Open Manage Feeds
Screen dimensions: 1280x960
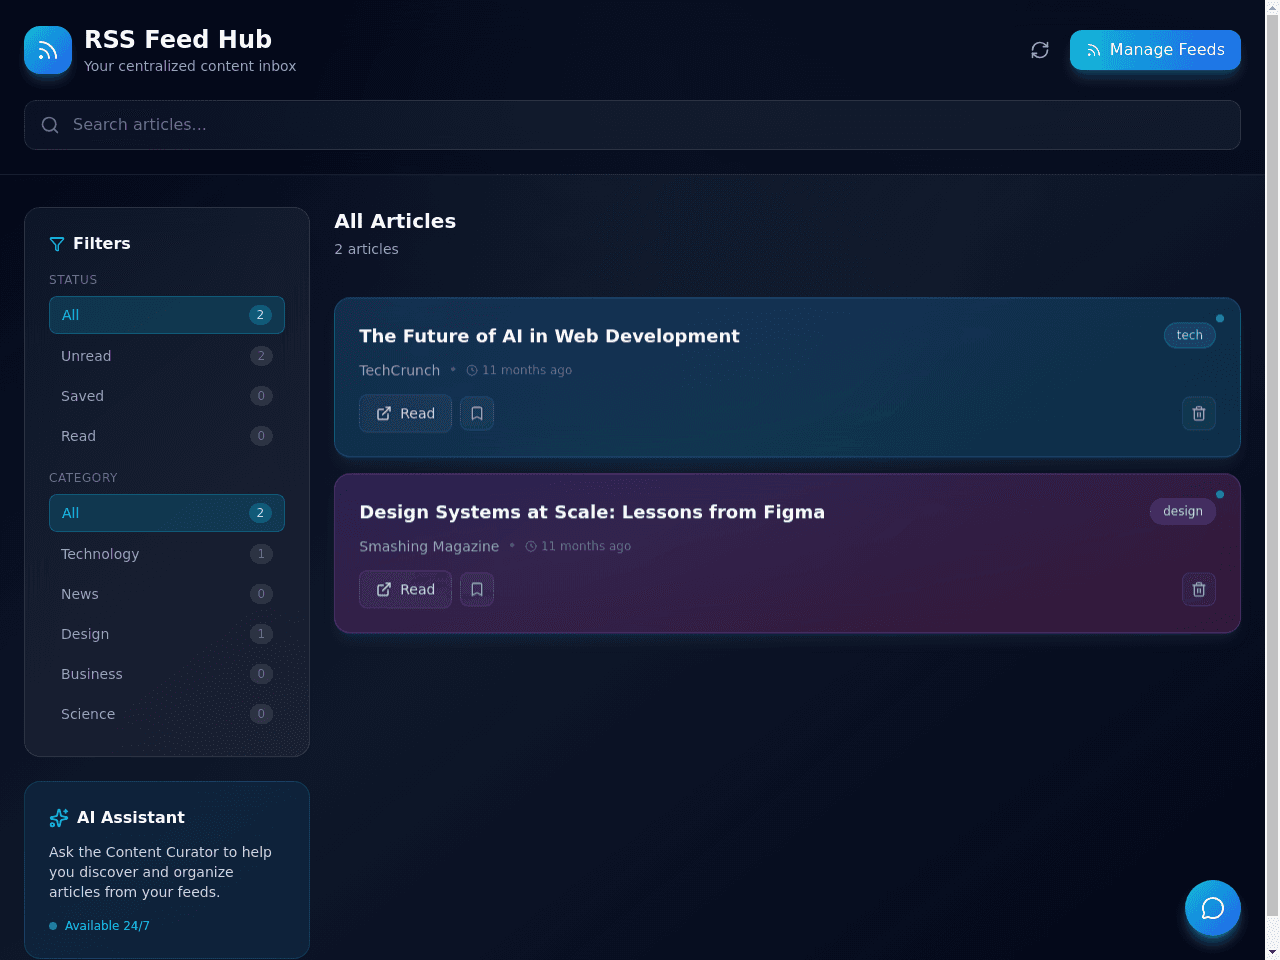[1155, 50]
